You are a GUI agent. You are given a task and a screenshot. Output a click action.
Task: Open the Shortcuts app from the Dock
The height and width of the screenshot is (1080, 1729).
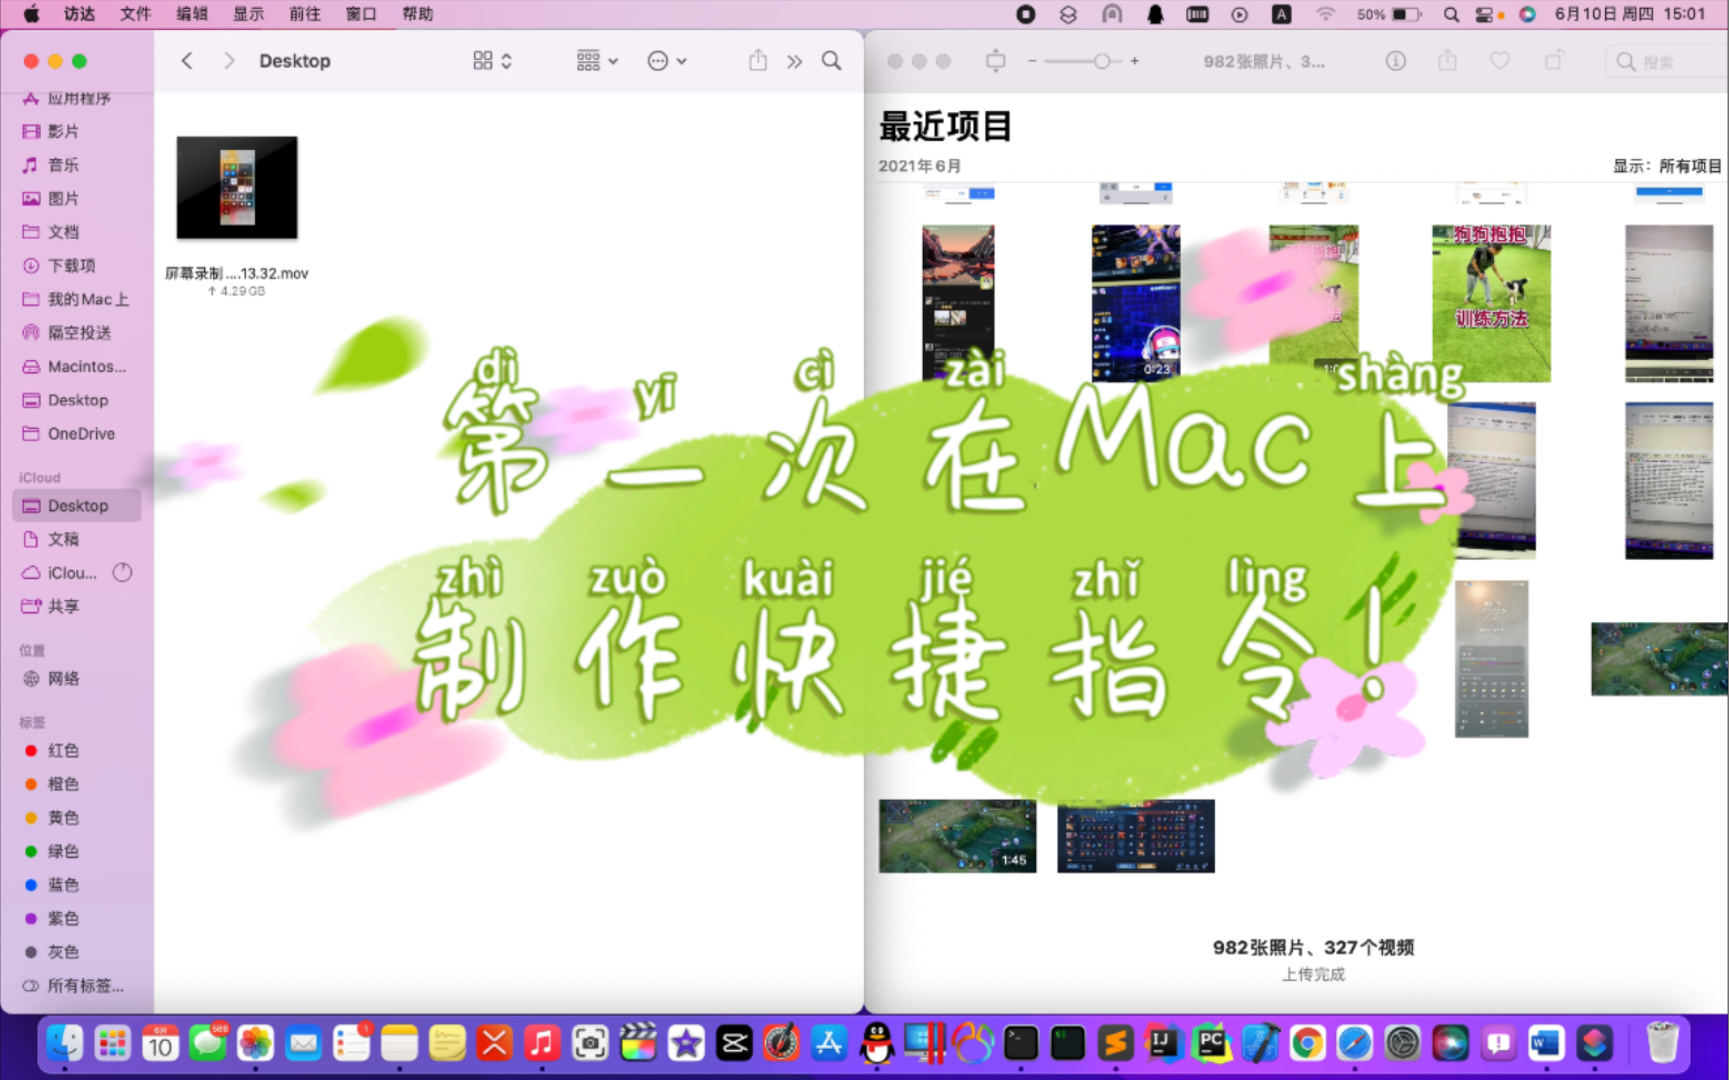pyautogui.click(x=1593, y=1043)
